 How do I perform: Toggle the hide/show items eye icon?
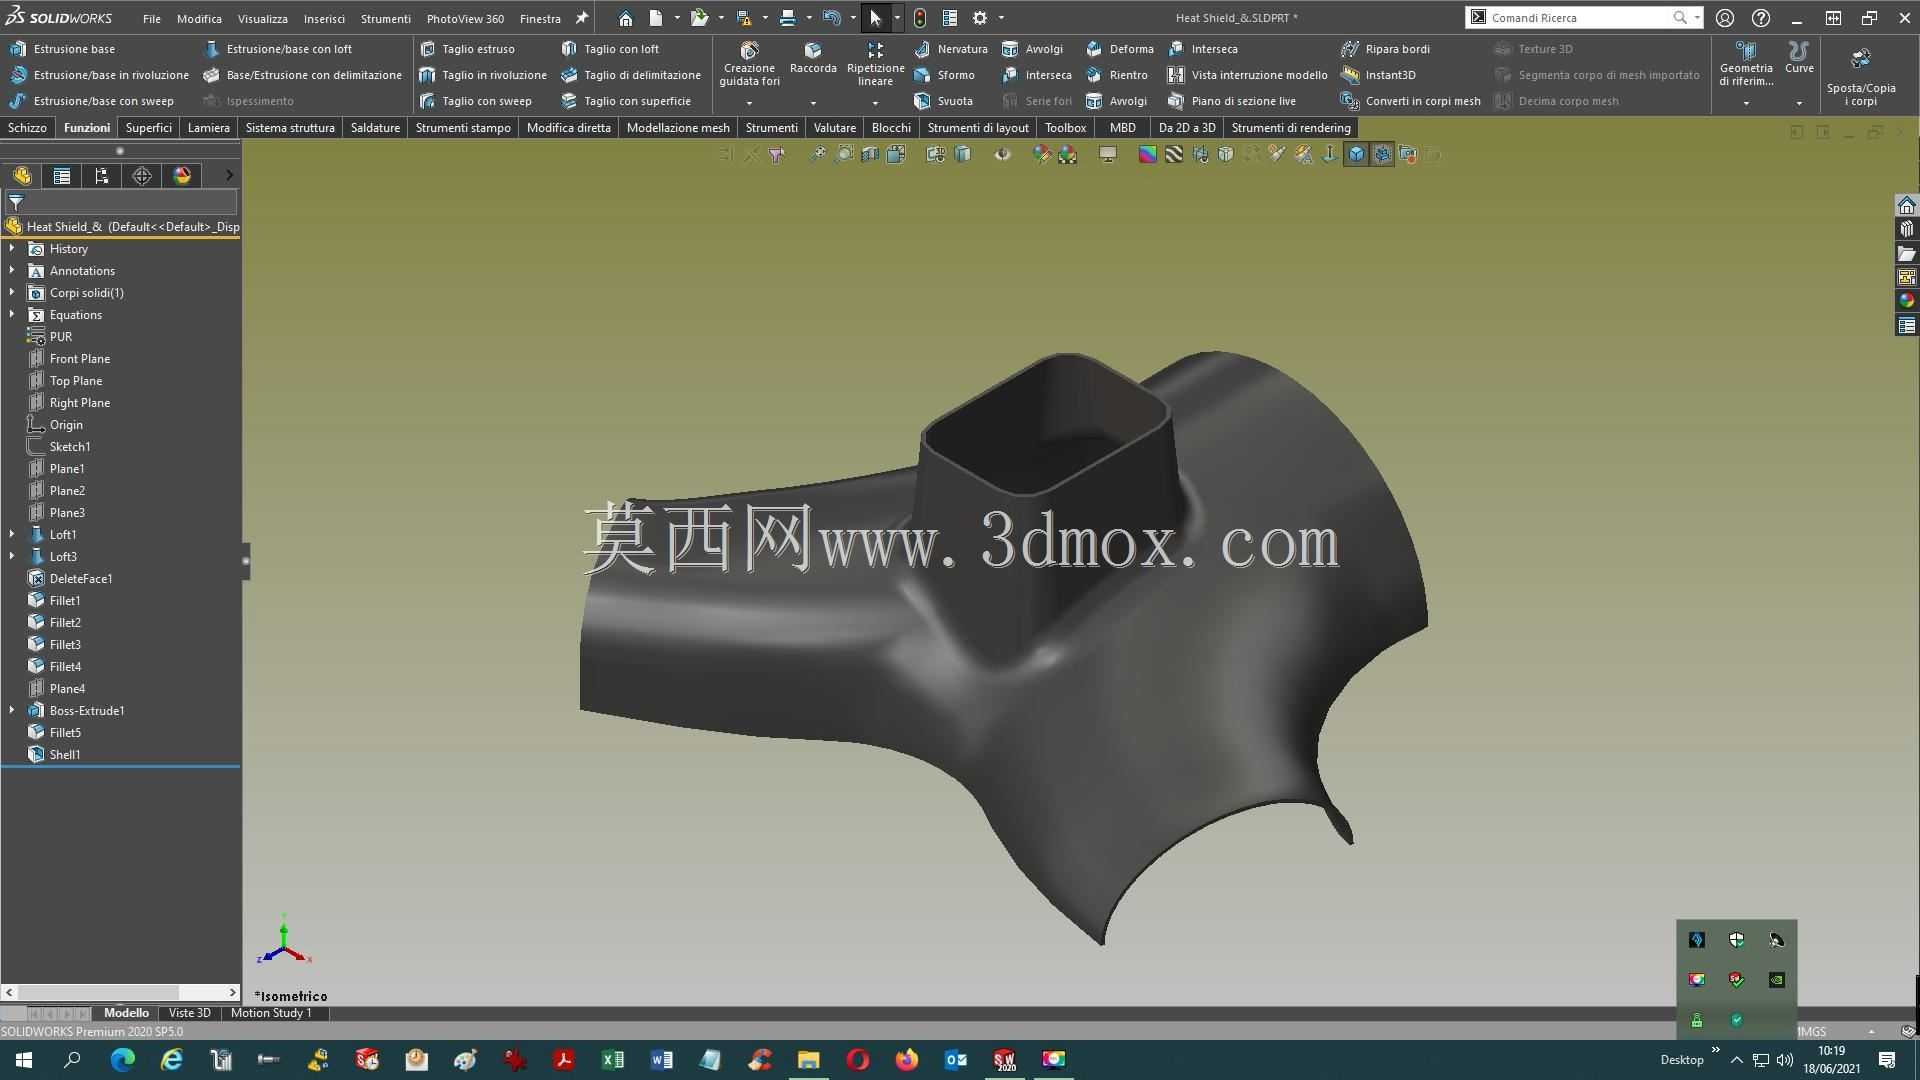click(1002, 154)
